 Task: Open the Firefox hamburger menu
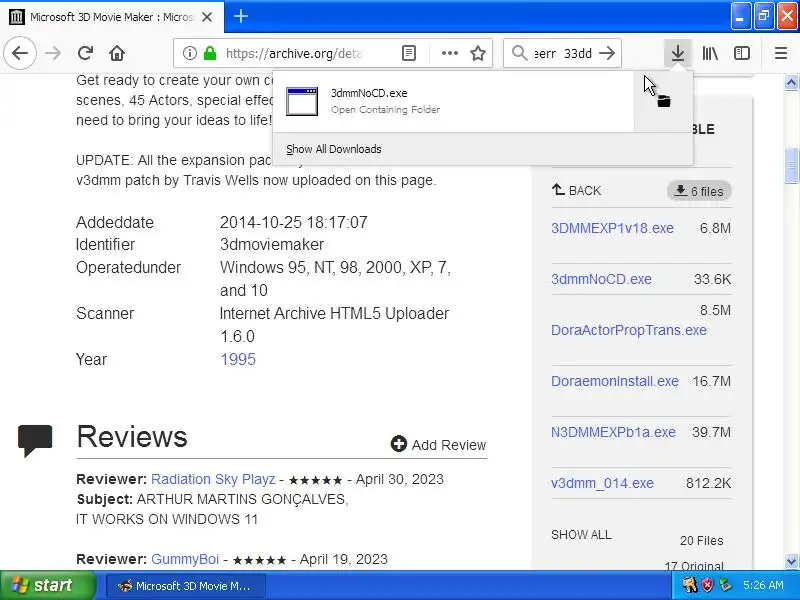coord(781,53)
